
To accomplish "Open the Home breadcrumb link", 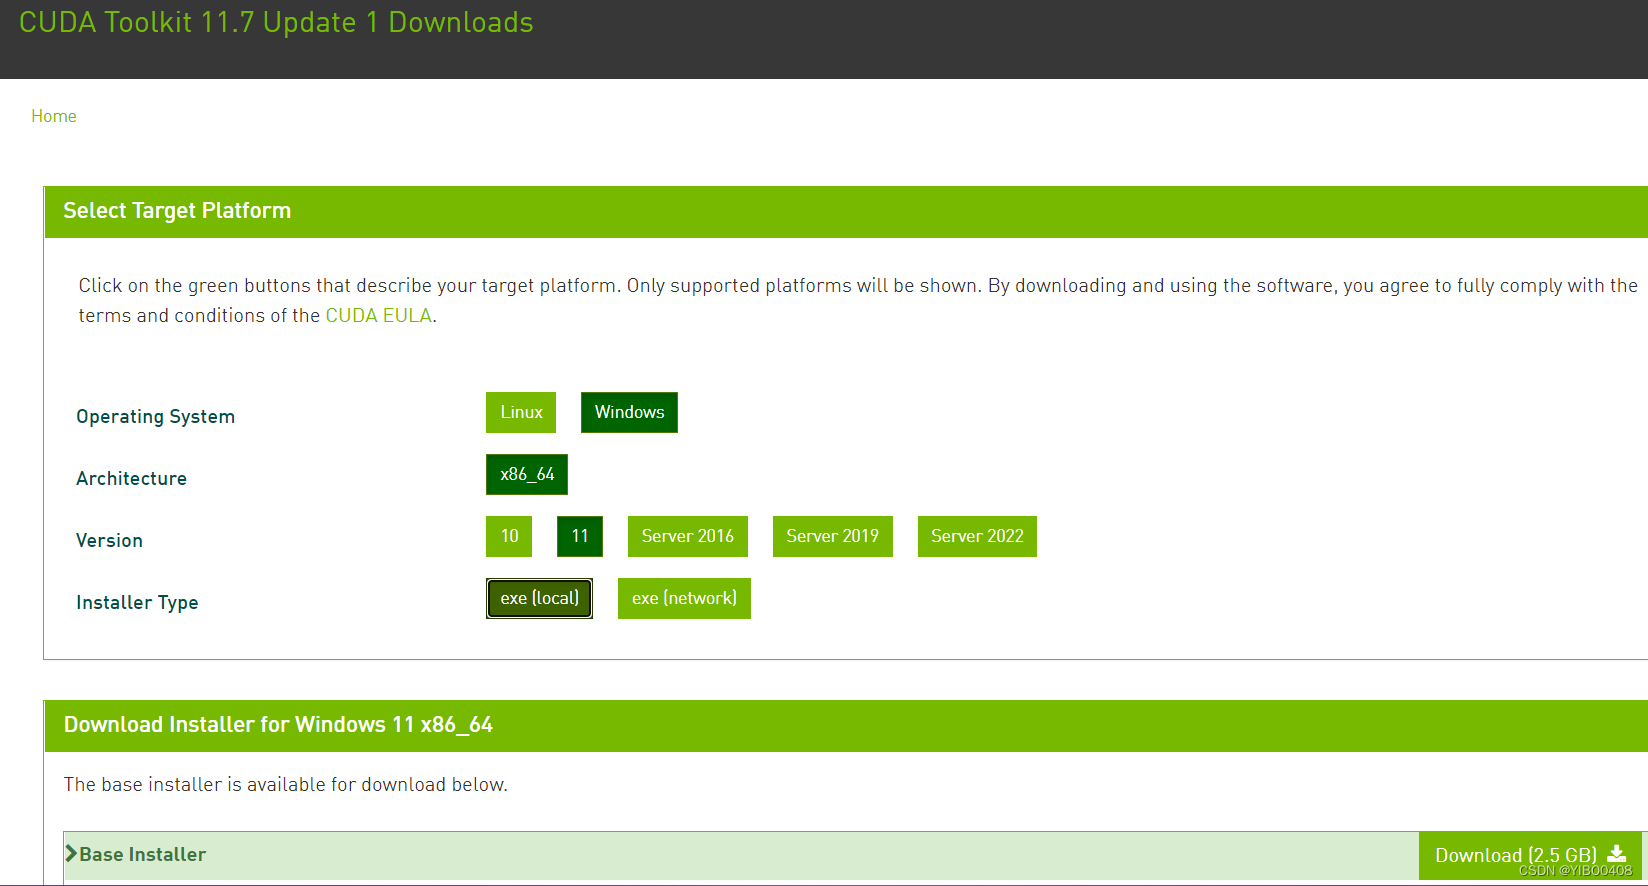I will (x=54, y=116).
